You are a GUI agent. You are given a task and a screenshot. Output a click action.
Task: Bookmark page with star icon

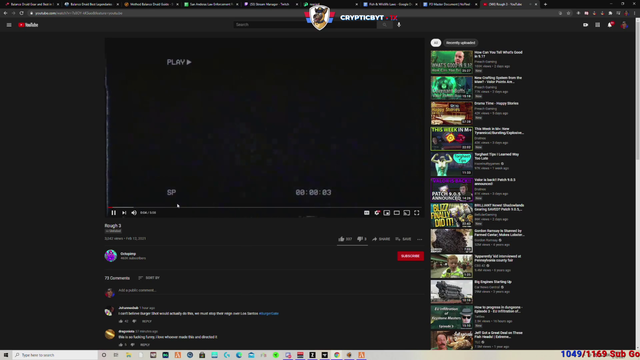(x=568, y=13)
